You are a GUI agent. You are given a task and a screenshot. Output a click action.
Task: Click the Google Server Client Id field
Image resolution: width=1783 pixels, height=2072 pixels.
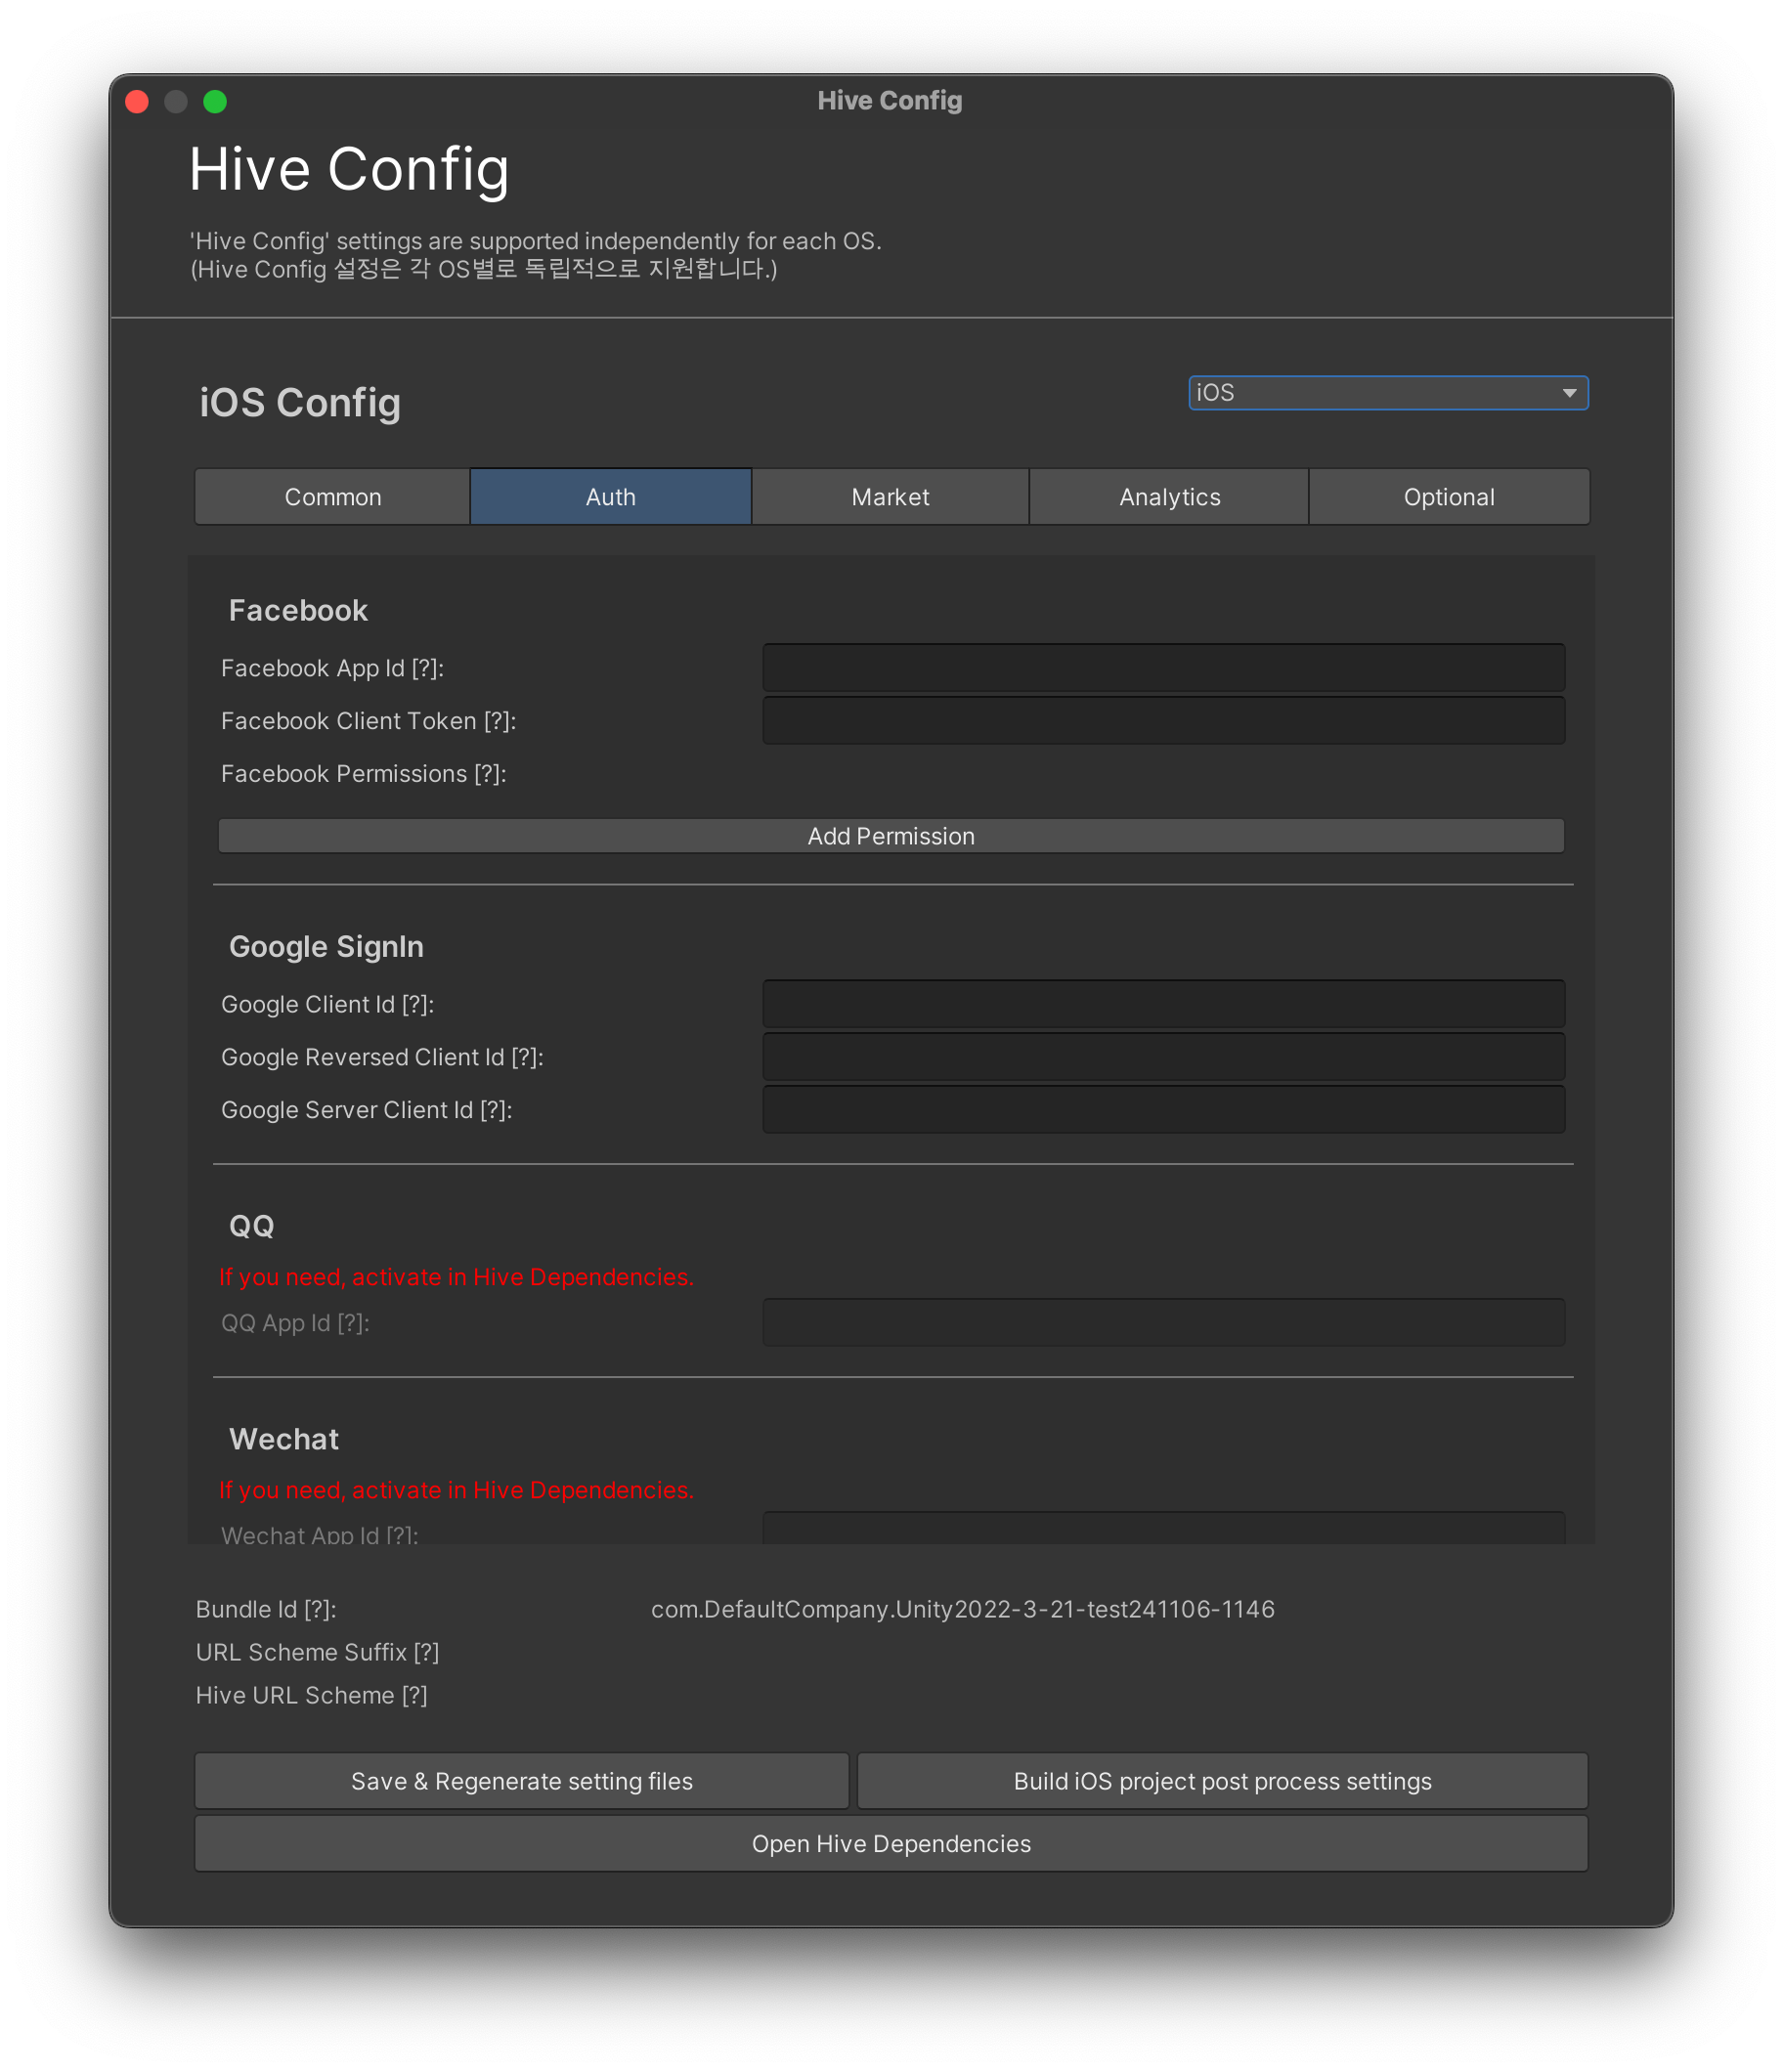click(x=1163, y=1110)
